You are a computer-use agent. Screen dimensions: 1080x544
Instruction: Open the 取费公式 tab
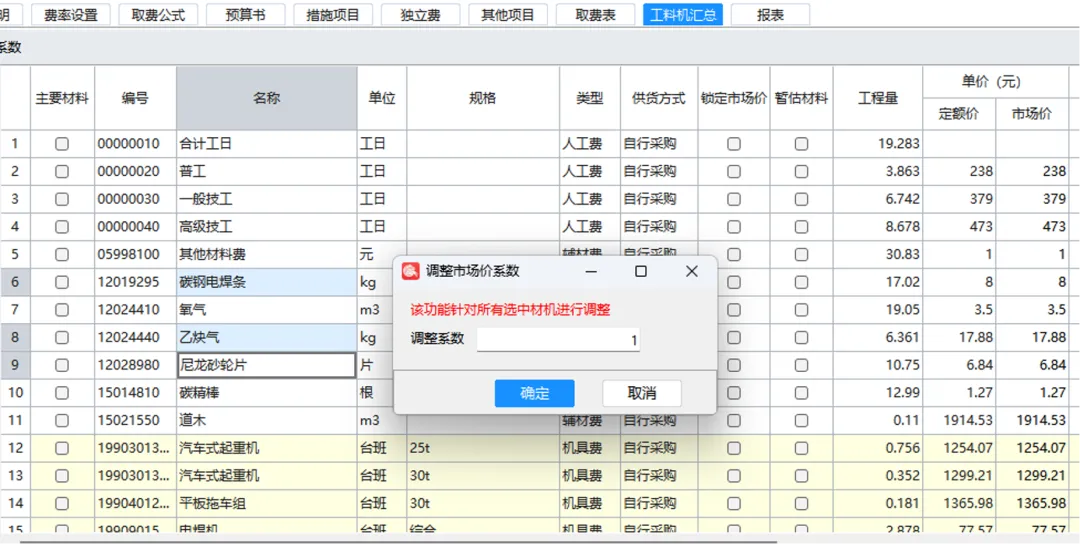[158, 14]
